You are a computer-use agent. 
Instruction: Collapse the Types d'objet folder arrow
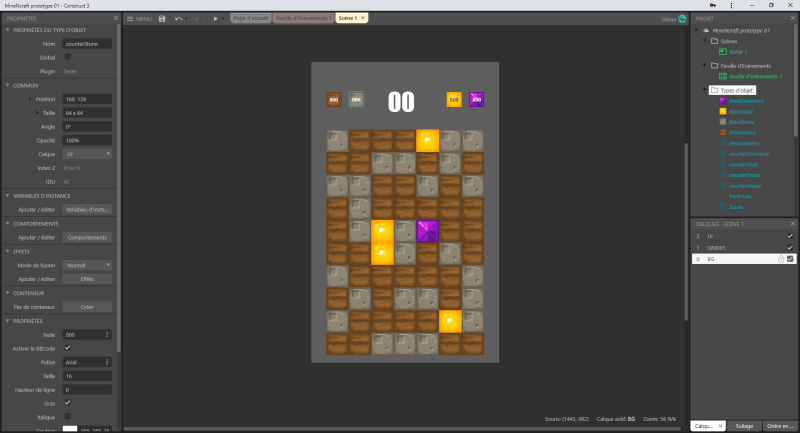coord(705,90)
